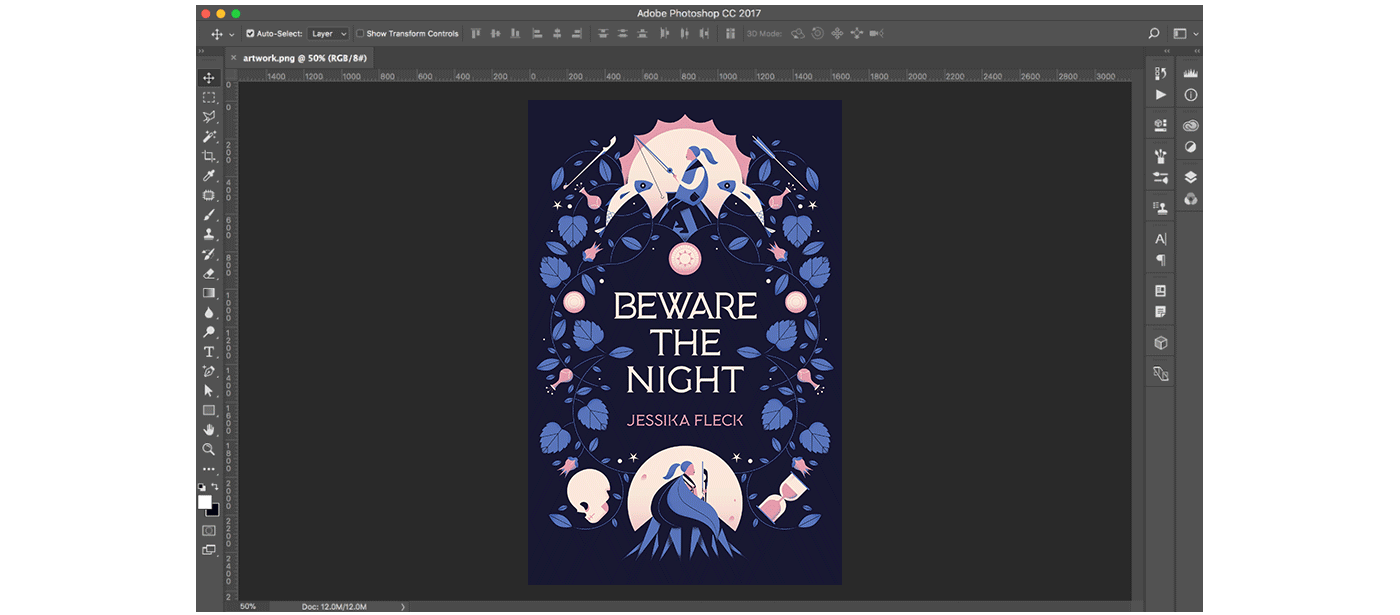The height and width of the screenshot is (615, 1400).
Task: Select the Rectangular Marquee tool
Action: click(209, 98)
